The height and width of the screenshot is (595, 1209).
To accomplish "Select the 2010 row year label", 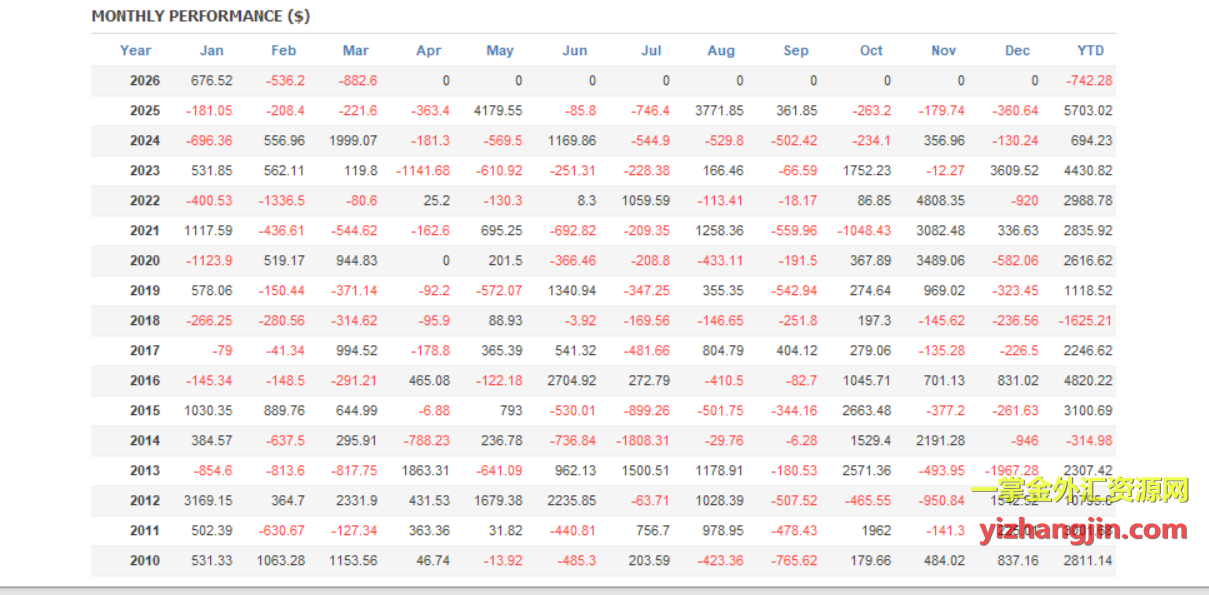I will coord(145,561).
